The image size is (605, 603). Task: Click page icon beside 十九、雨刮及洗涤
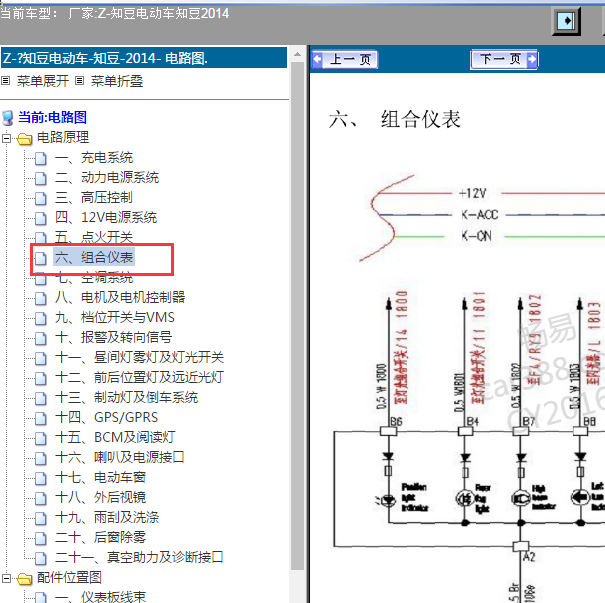pos(41,519)
